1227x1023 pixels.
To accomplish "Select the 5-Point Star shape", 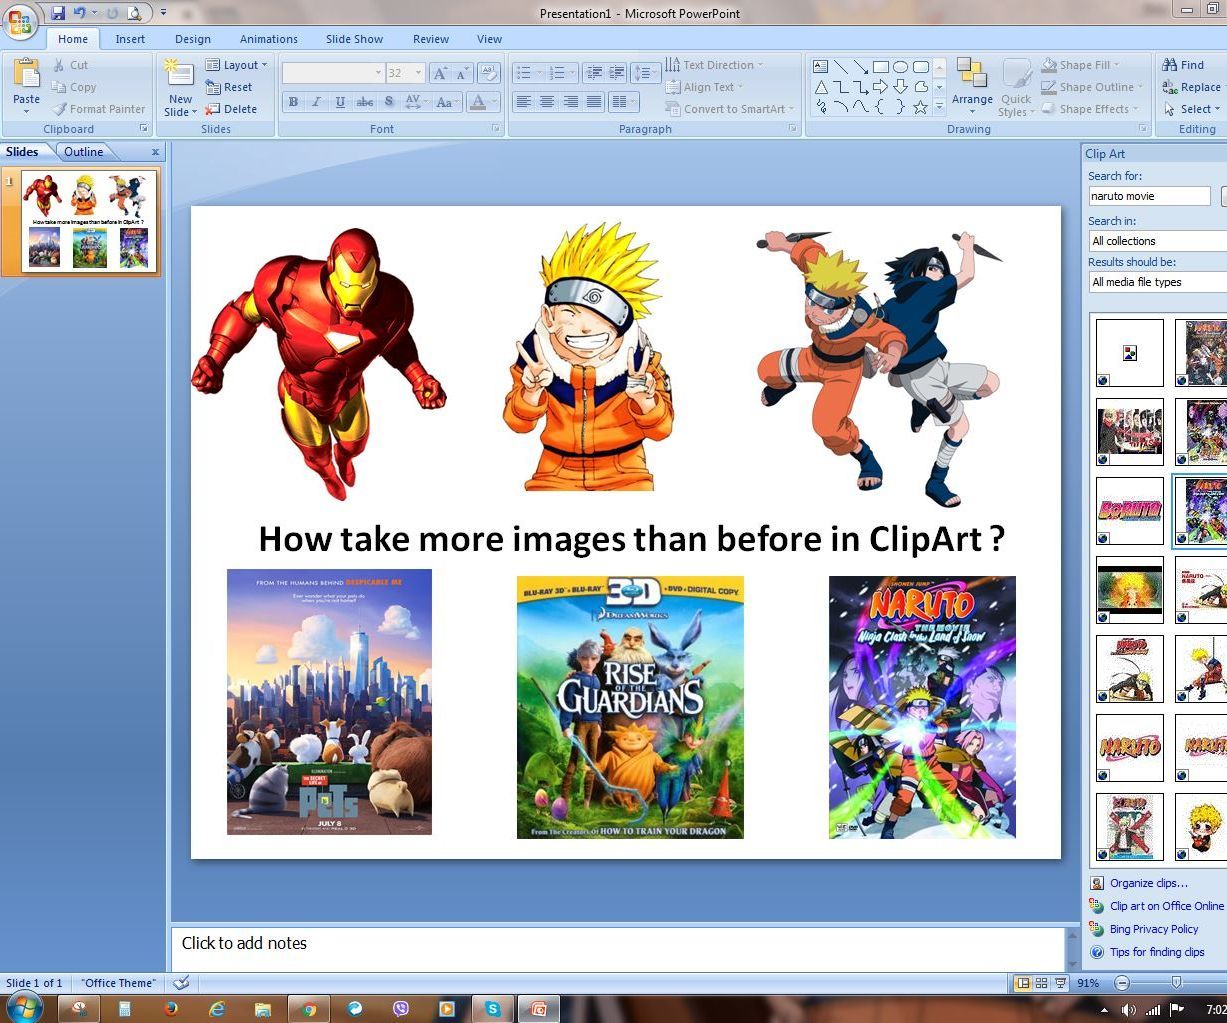I will point(920,107).
